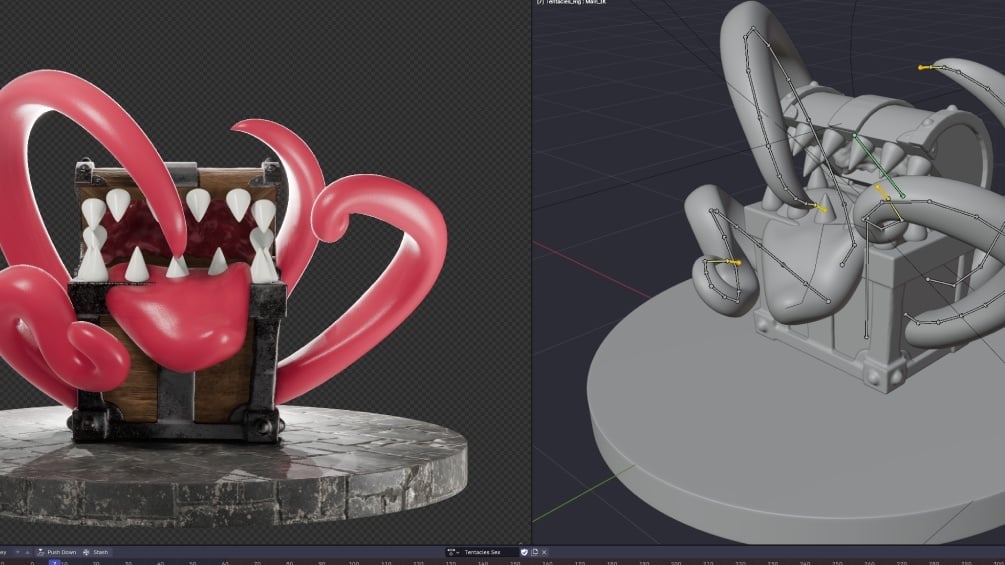Select the yellow bone on the left tentacle
Image resolution: width=1005 pixels, height=565 pixels.
coord(722,261)
